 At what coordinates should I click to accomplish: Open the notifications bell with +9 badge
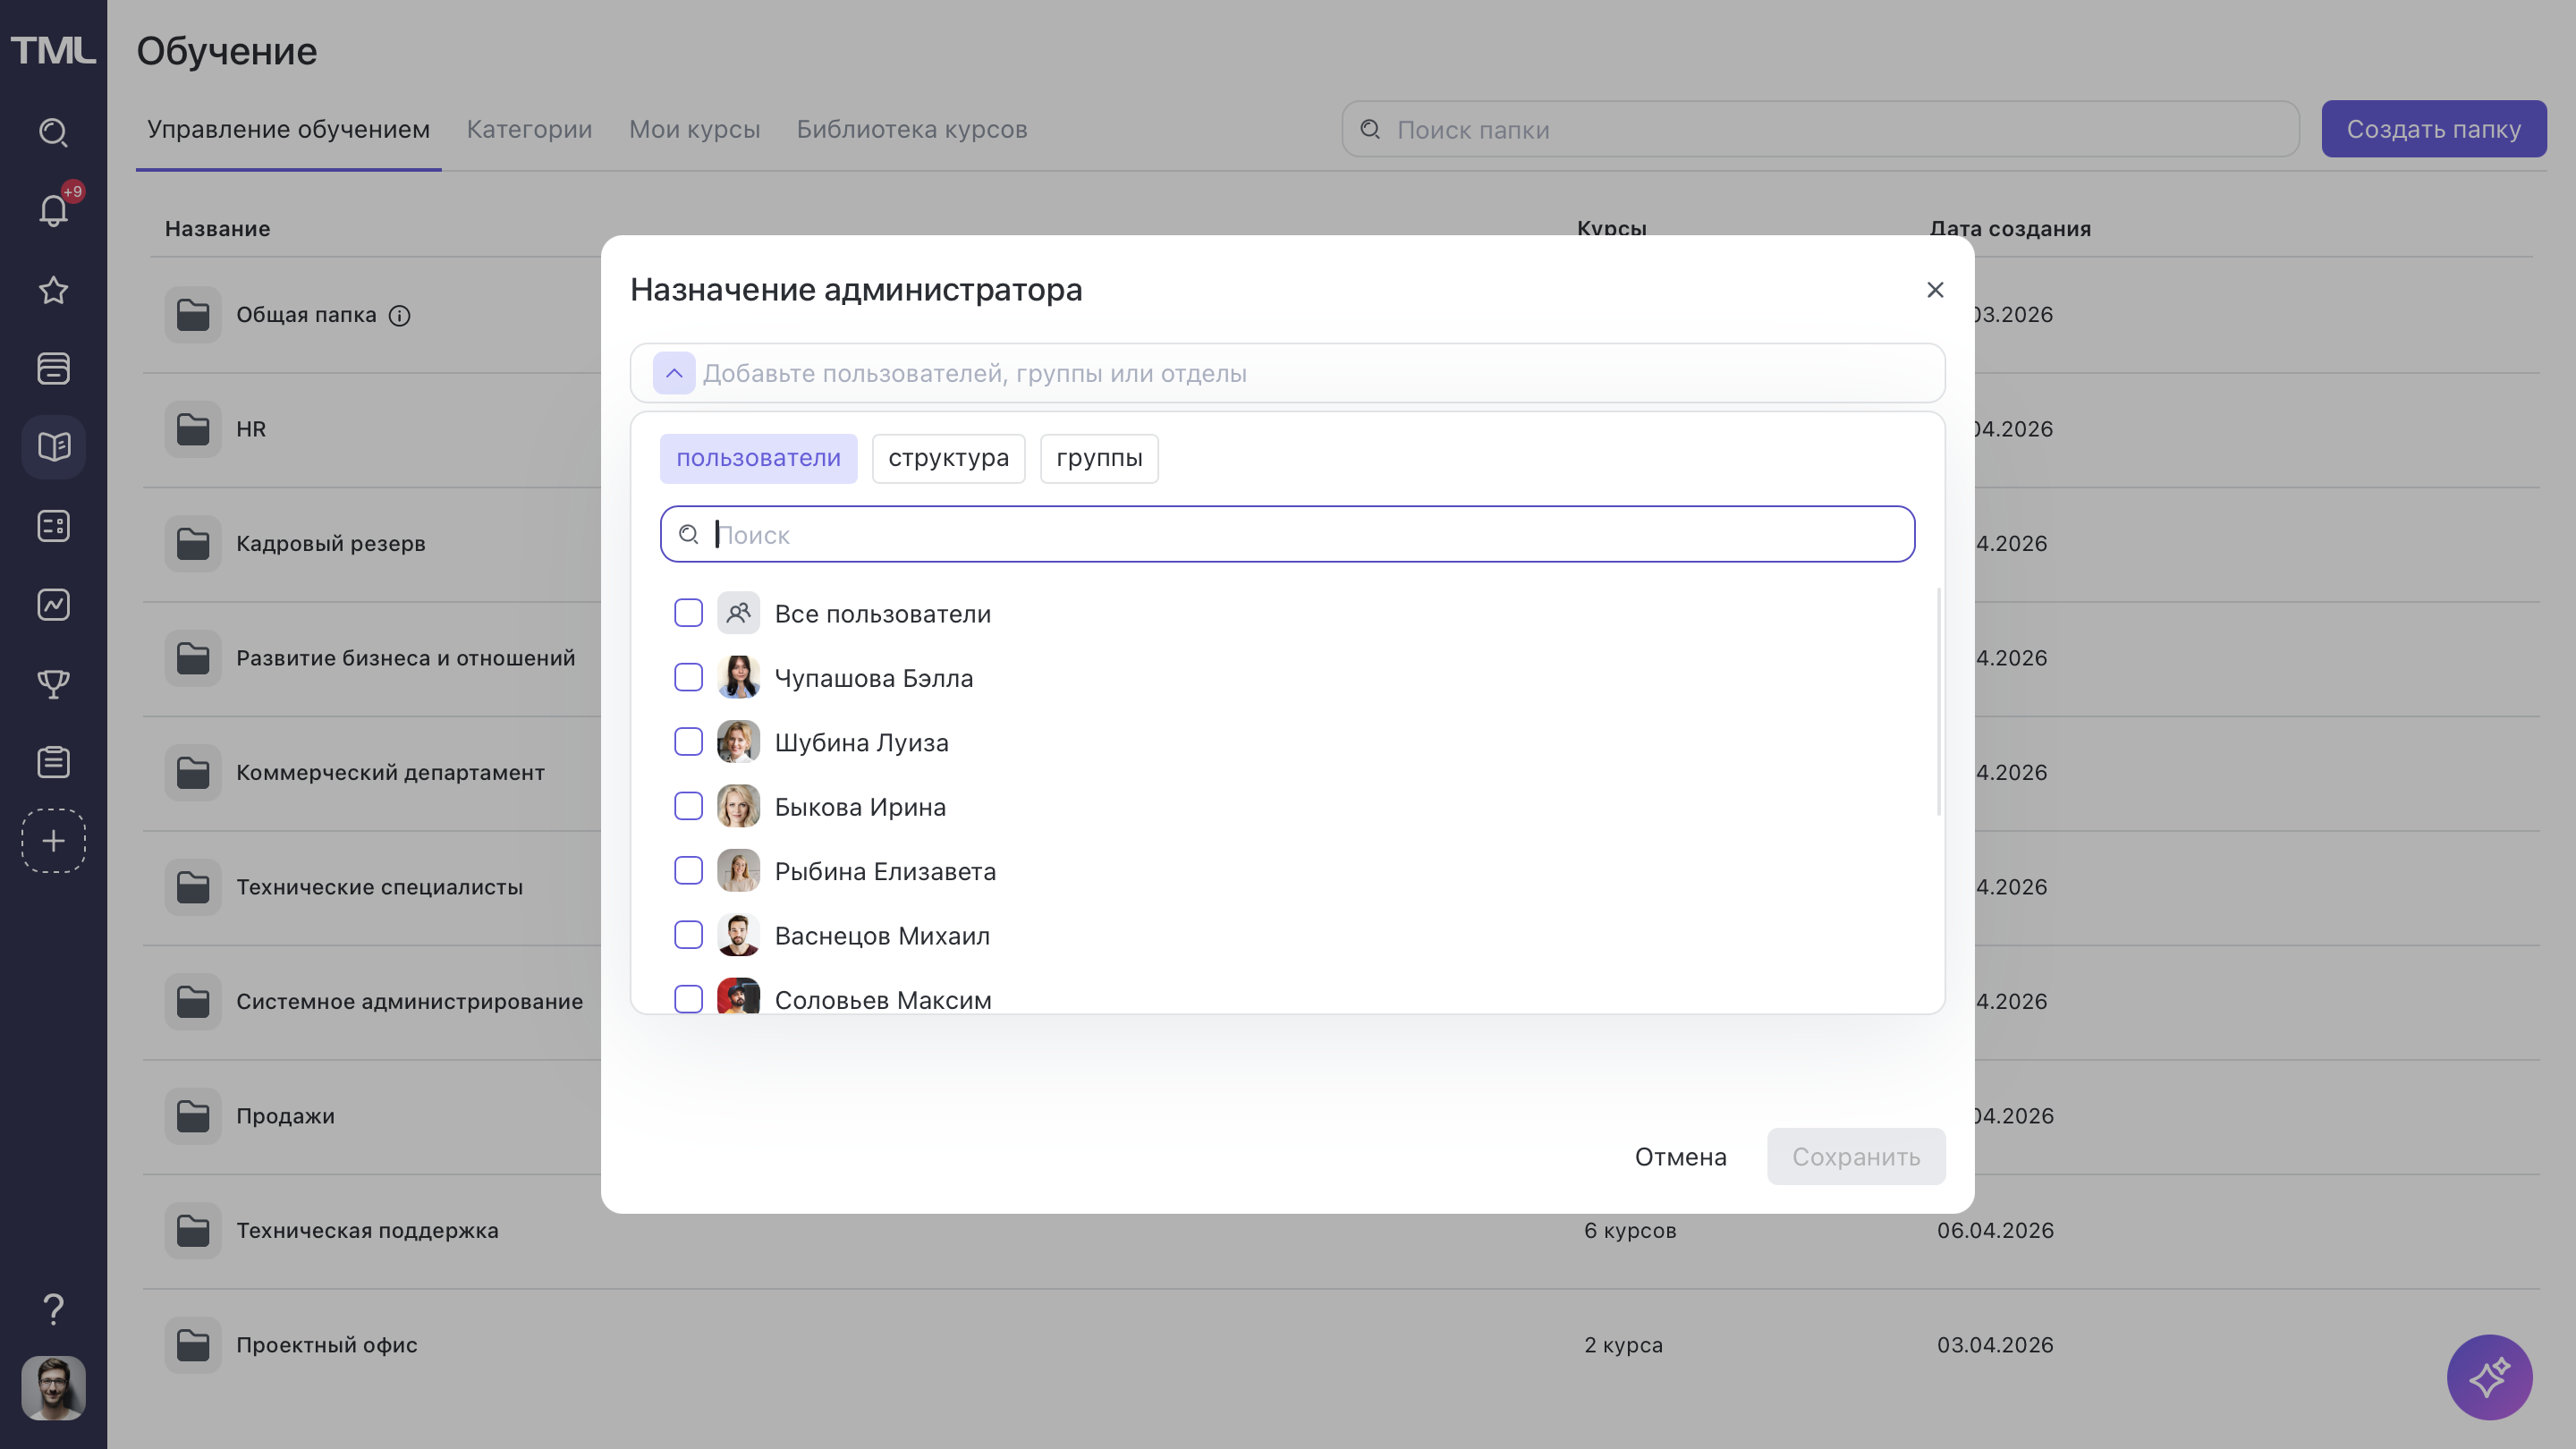[x=53, y=210]
